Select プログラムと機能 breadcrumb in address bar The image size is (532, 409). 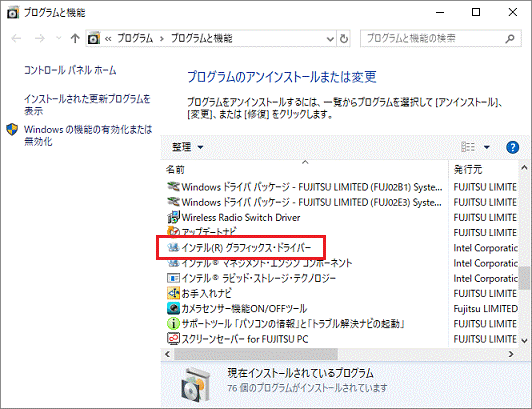click(x=202, y=38)
